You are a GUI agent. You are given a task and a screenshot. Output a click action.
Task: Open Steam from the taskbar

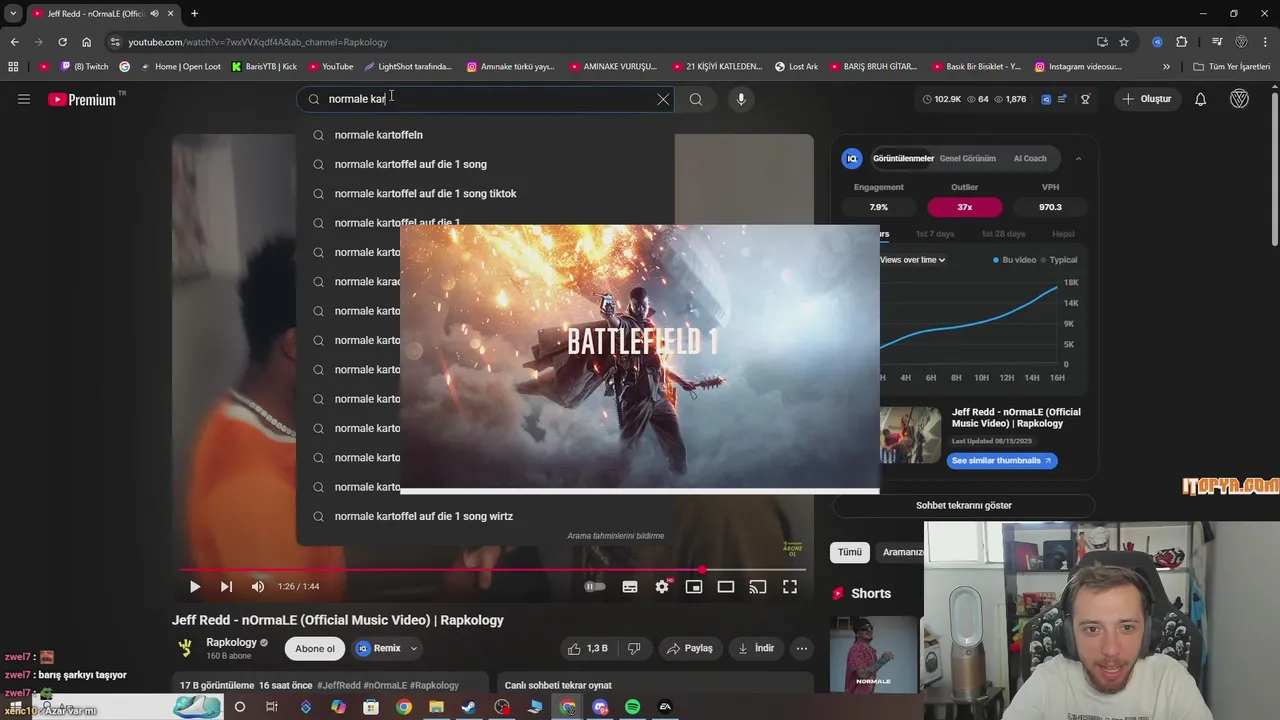click(x=469, y=707)
